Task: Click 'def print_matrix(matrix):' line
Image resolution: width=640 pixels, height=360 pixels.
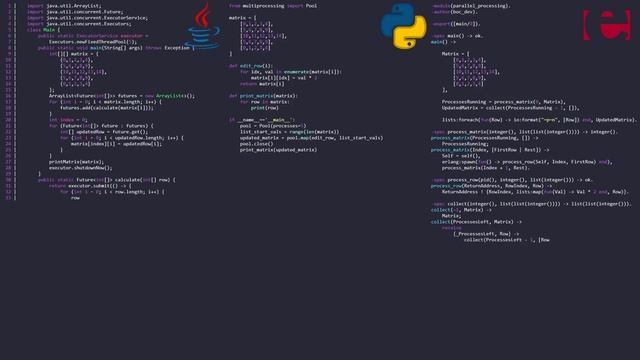Action: click(263, 96)
